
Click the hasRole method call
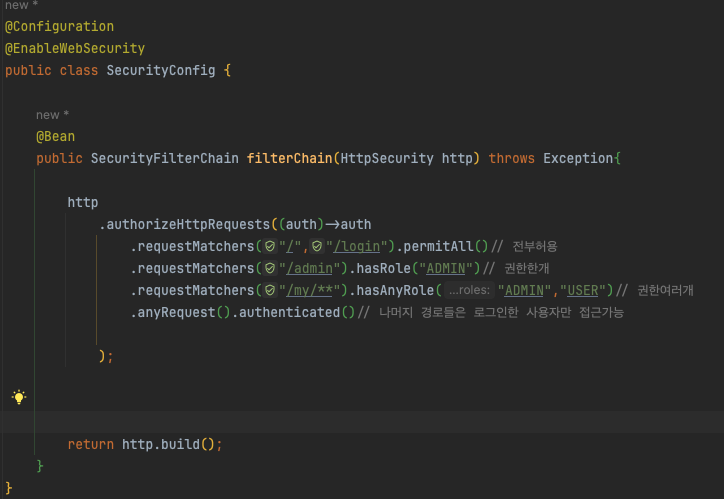(x=383, y=268)
